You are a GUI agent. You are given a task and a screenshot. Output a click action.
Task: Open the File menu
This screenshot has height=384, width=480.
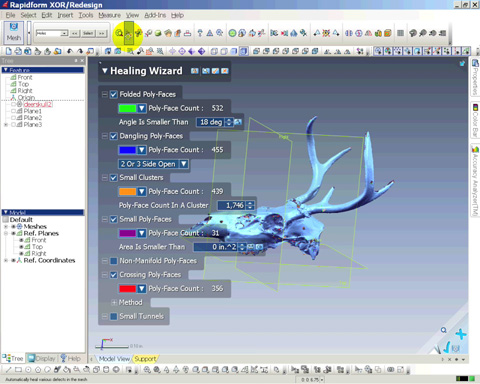click(x=10, y=15)
